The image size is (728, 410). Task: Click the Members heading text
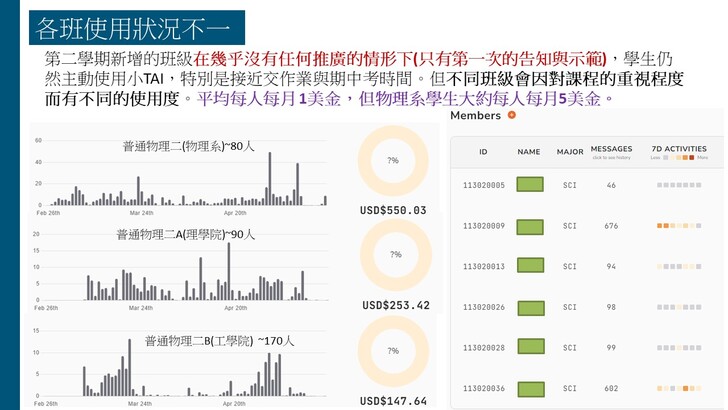(x=475, y=115)
